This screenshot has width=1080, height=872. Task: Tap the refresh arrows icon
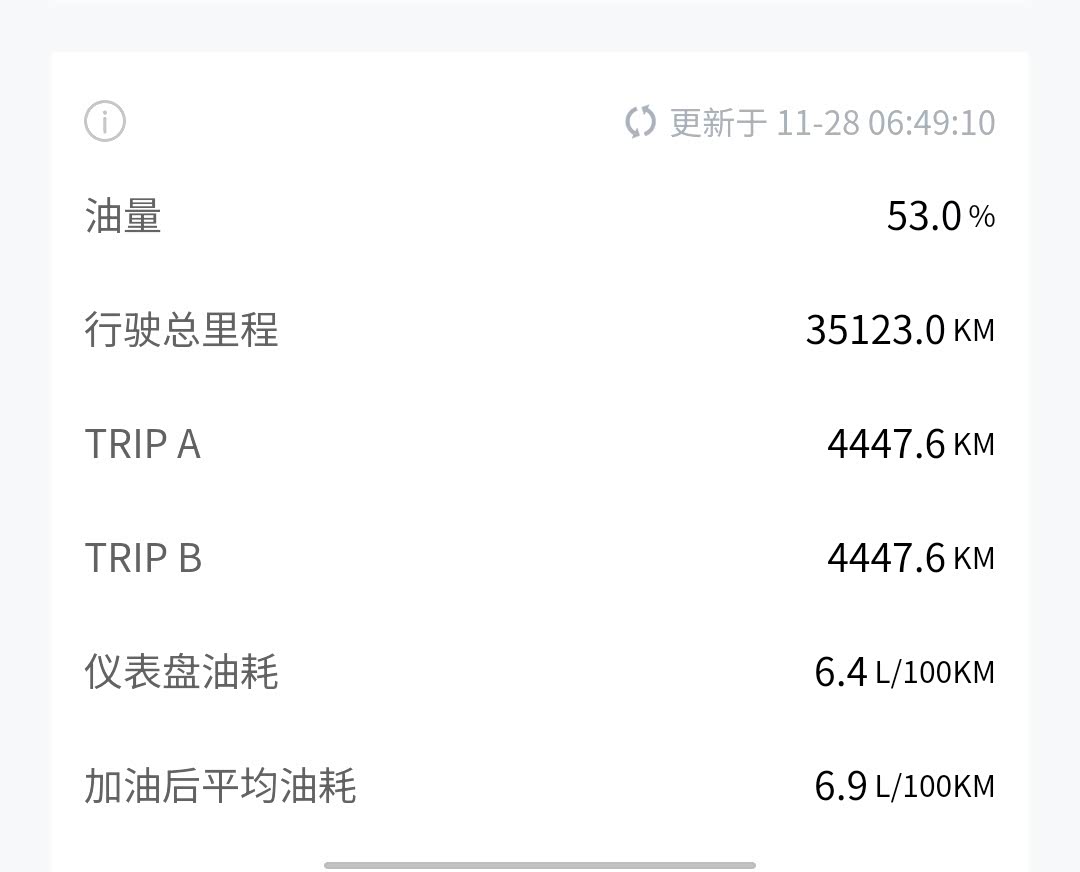(x=640, y=122)
